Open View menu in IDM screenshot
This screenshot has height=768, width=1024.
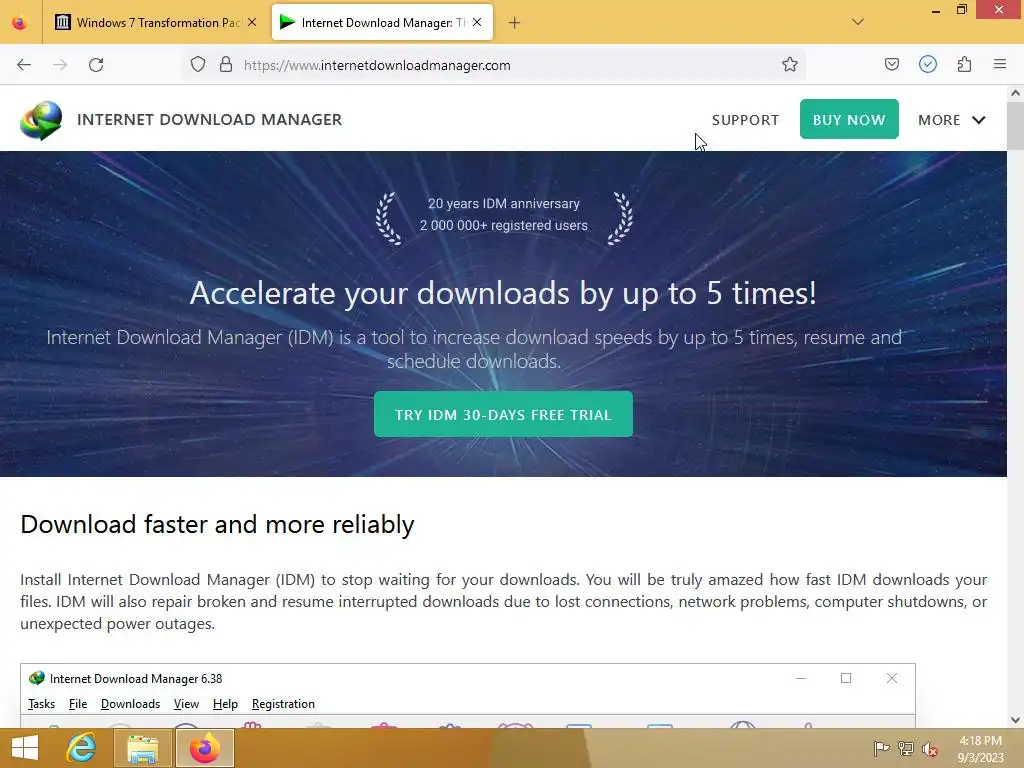click(186, 704)
